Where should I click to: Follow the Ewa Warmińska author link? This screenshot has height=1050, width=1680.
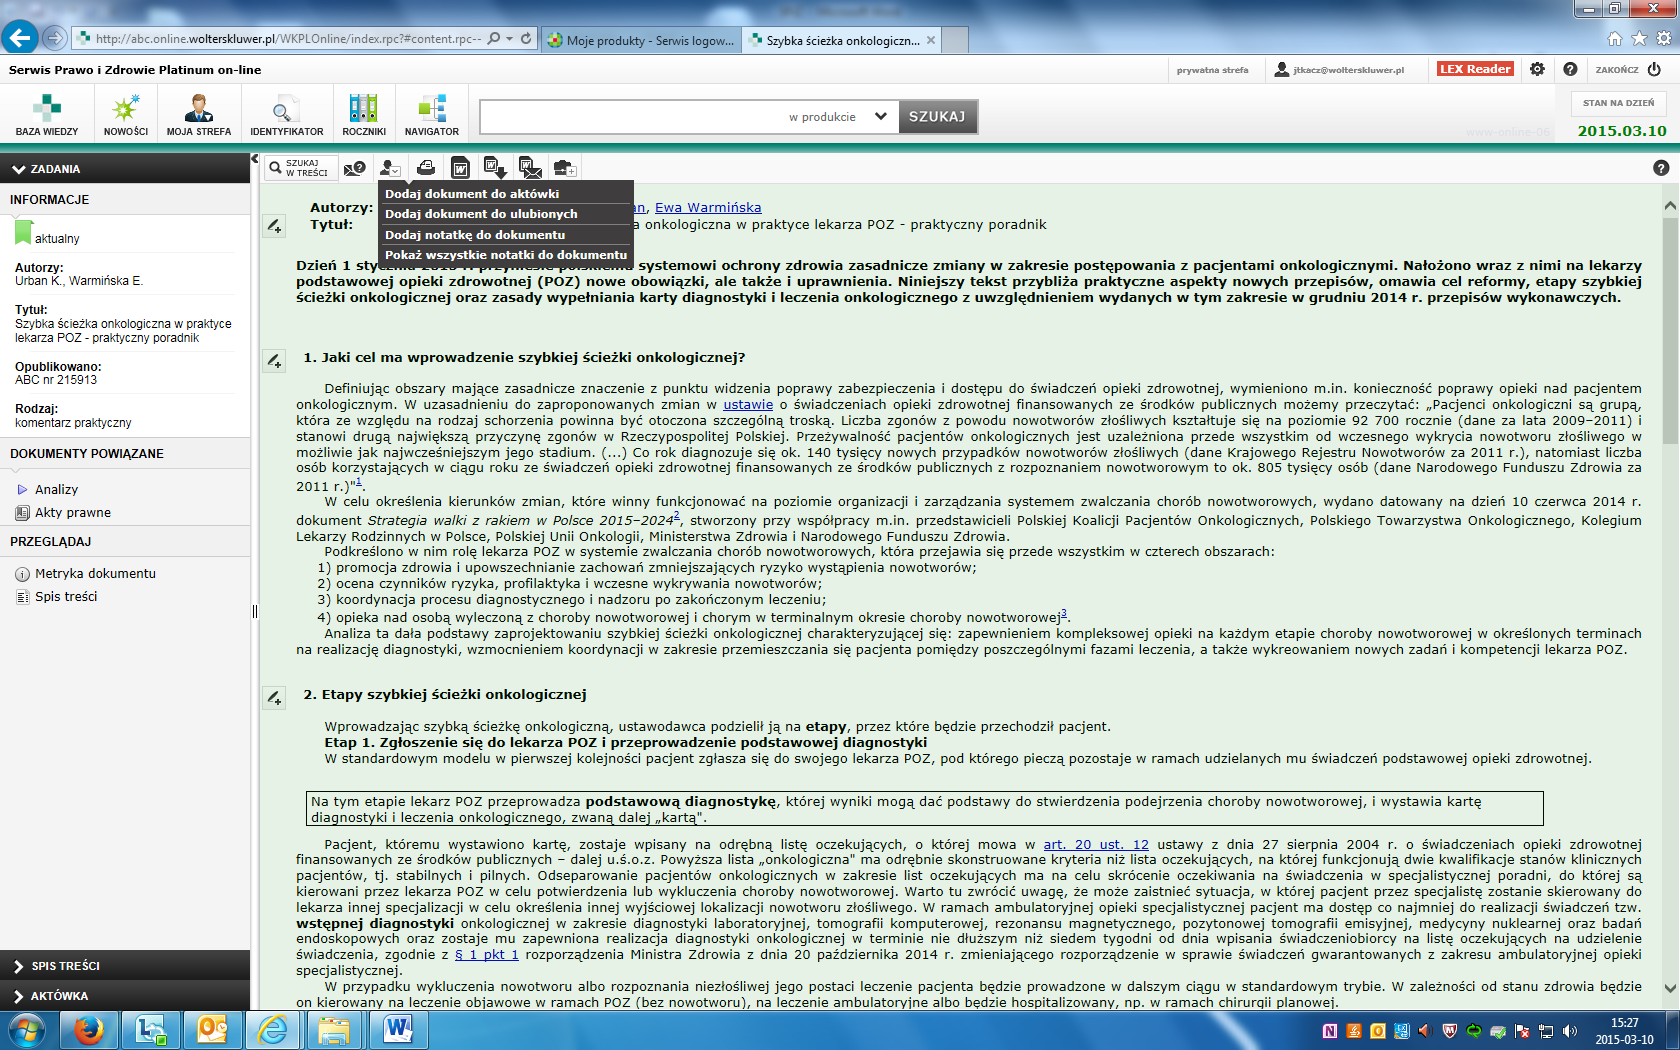pyautogui.click(x=708, y=207)
